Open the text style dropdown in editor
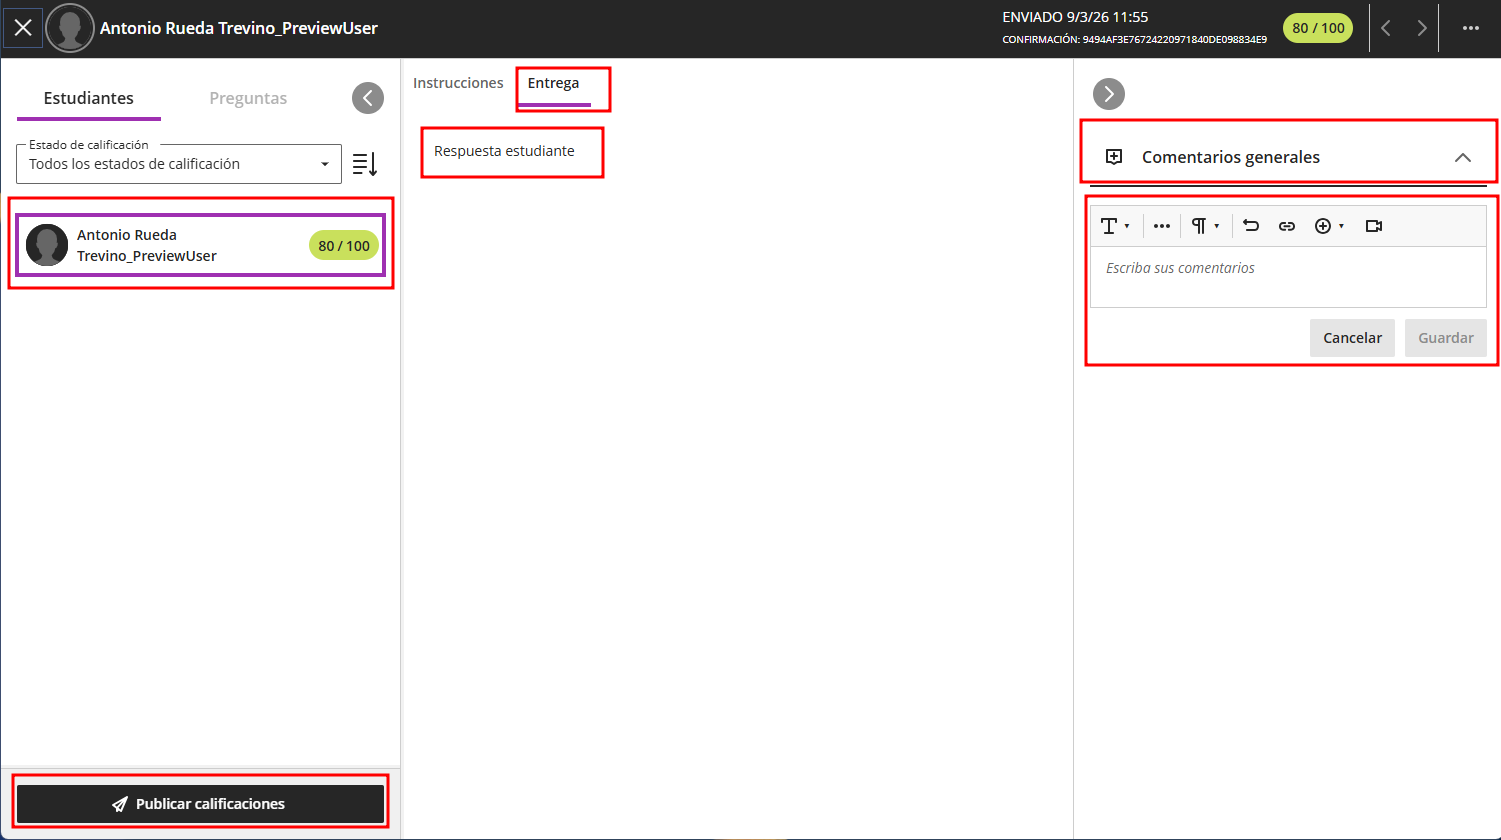Image resolution: width=1501 pixels, height=840 pixels. click(x=1115, y=226)
